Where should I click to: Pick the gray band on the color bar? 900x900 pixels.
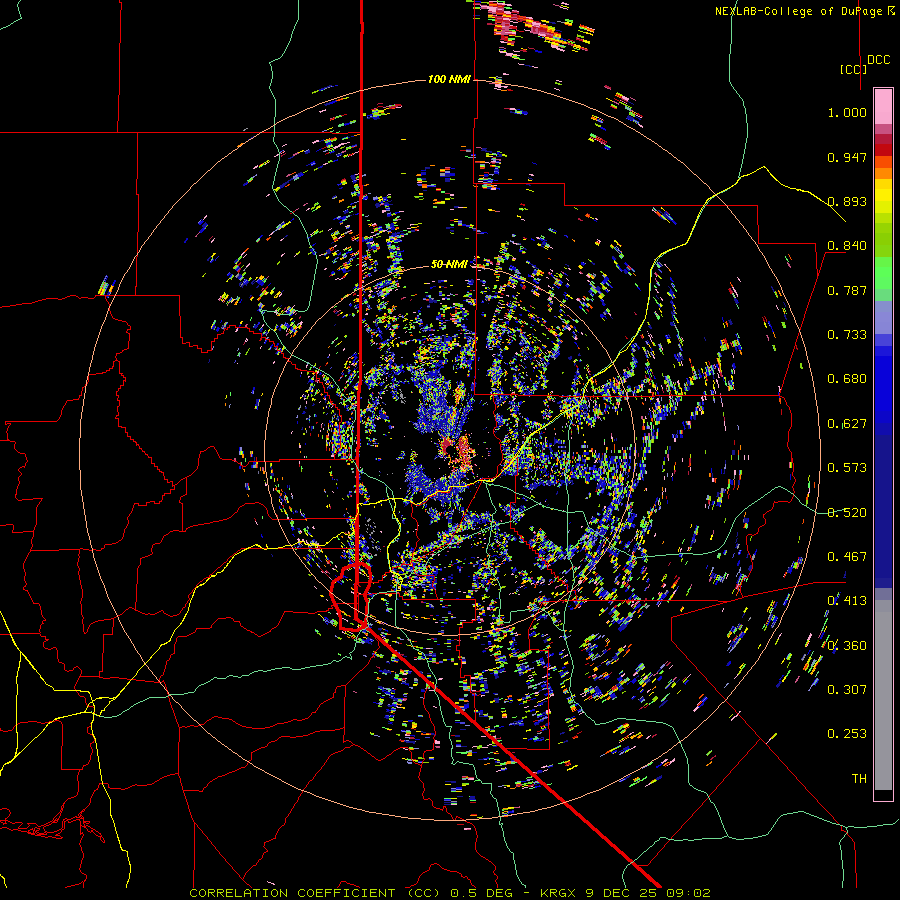pyautogui.click(x=883, y=695)
